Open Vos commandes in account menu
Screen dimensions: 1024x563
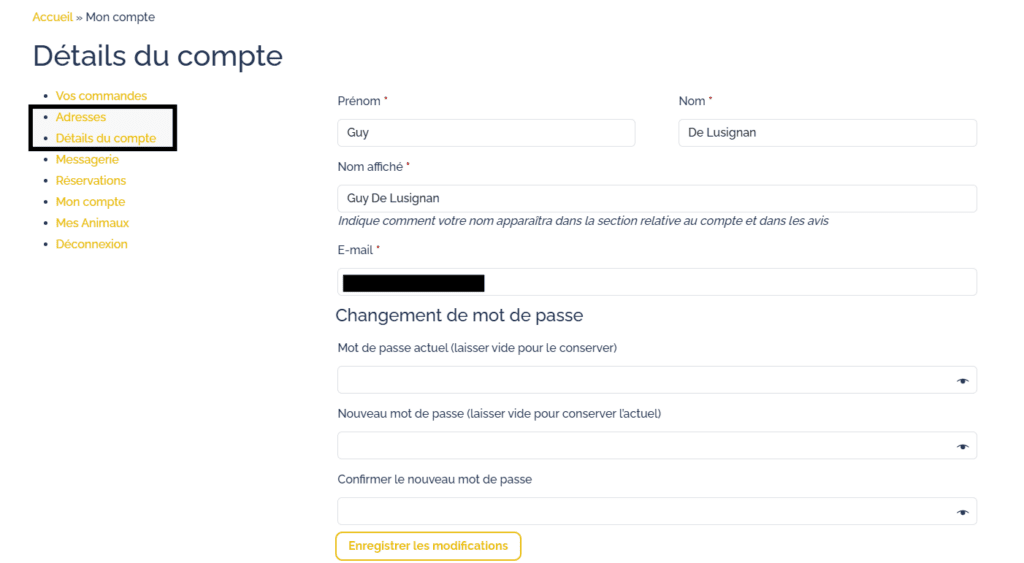click(101, 96)
